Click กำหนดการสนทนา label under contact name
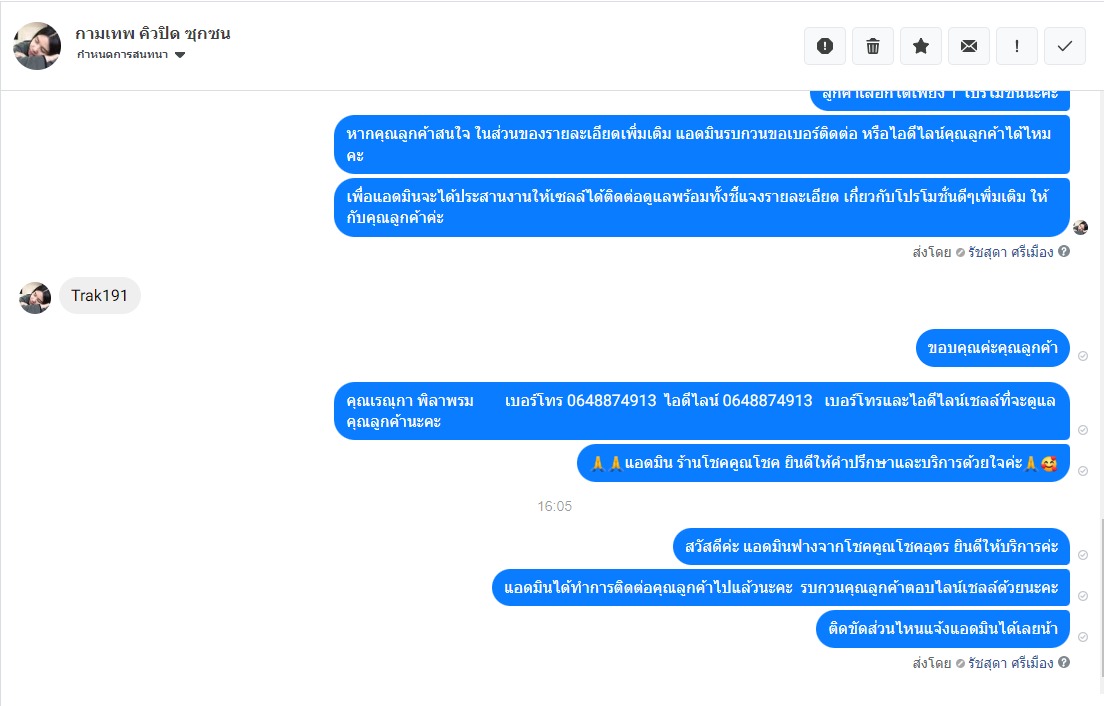 click(123, 55)
